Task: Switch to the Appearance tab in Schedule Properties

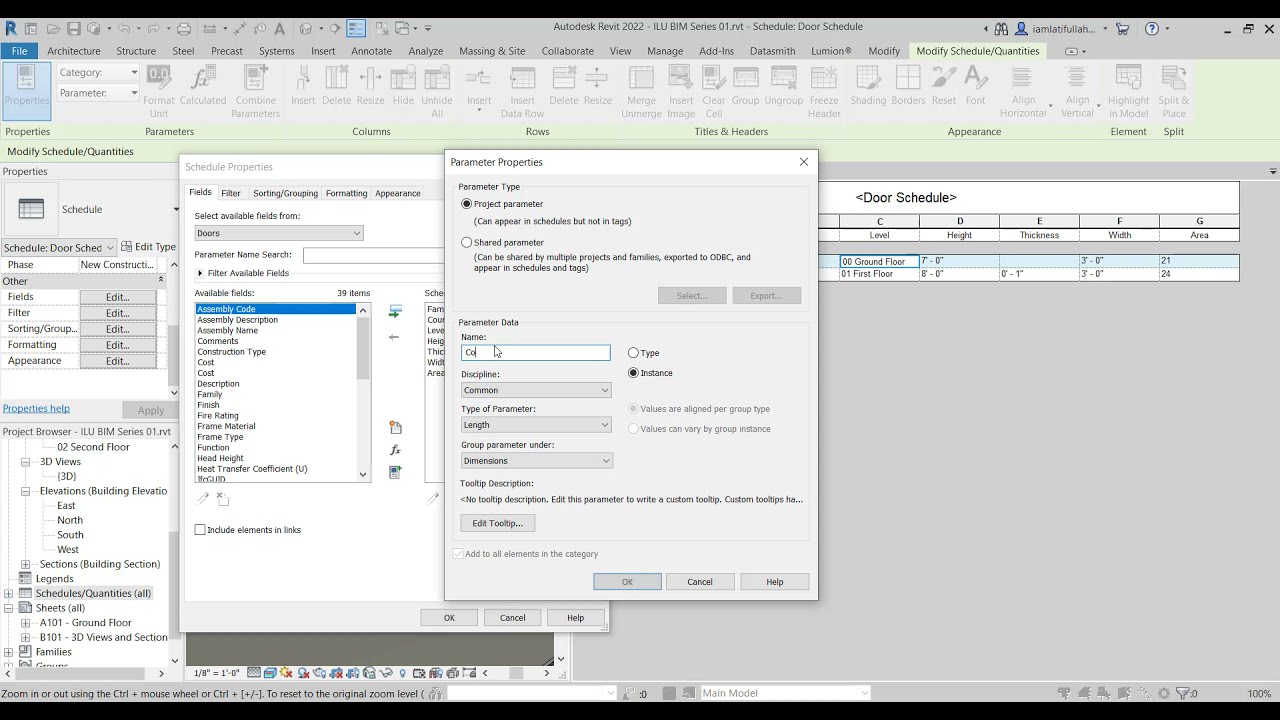Action: click(397, 193)
